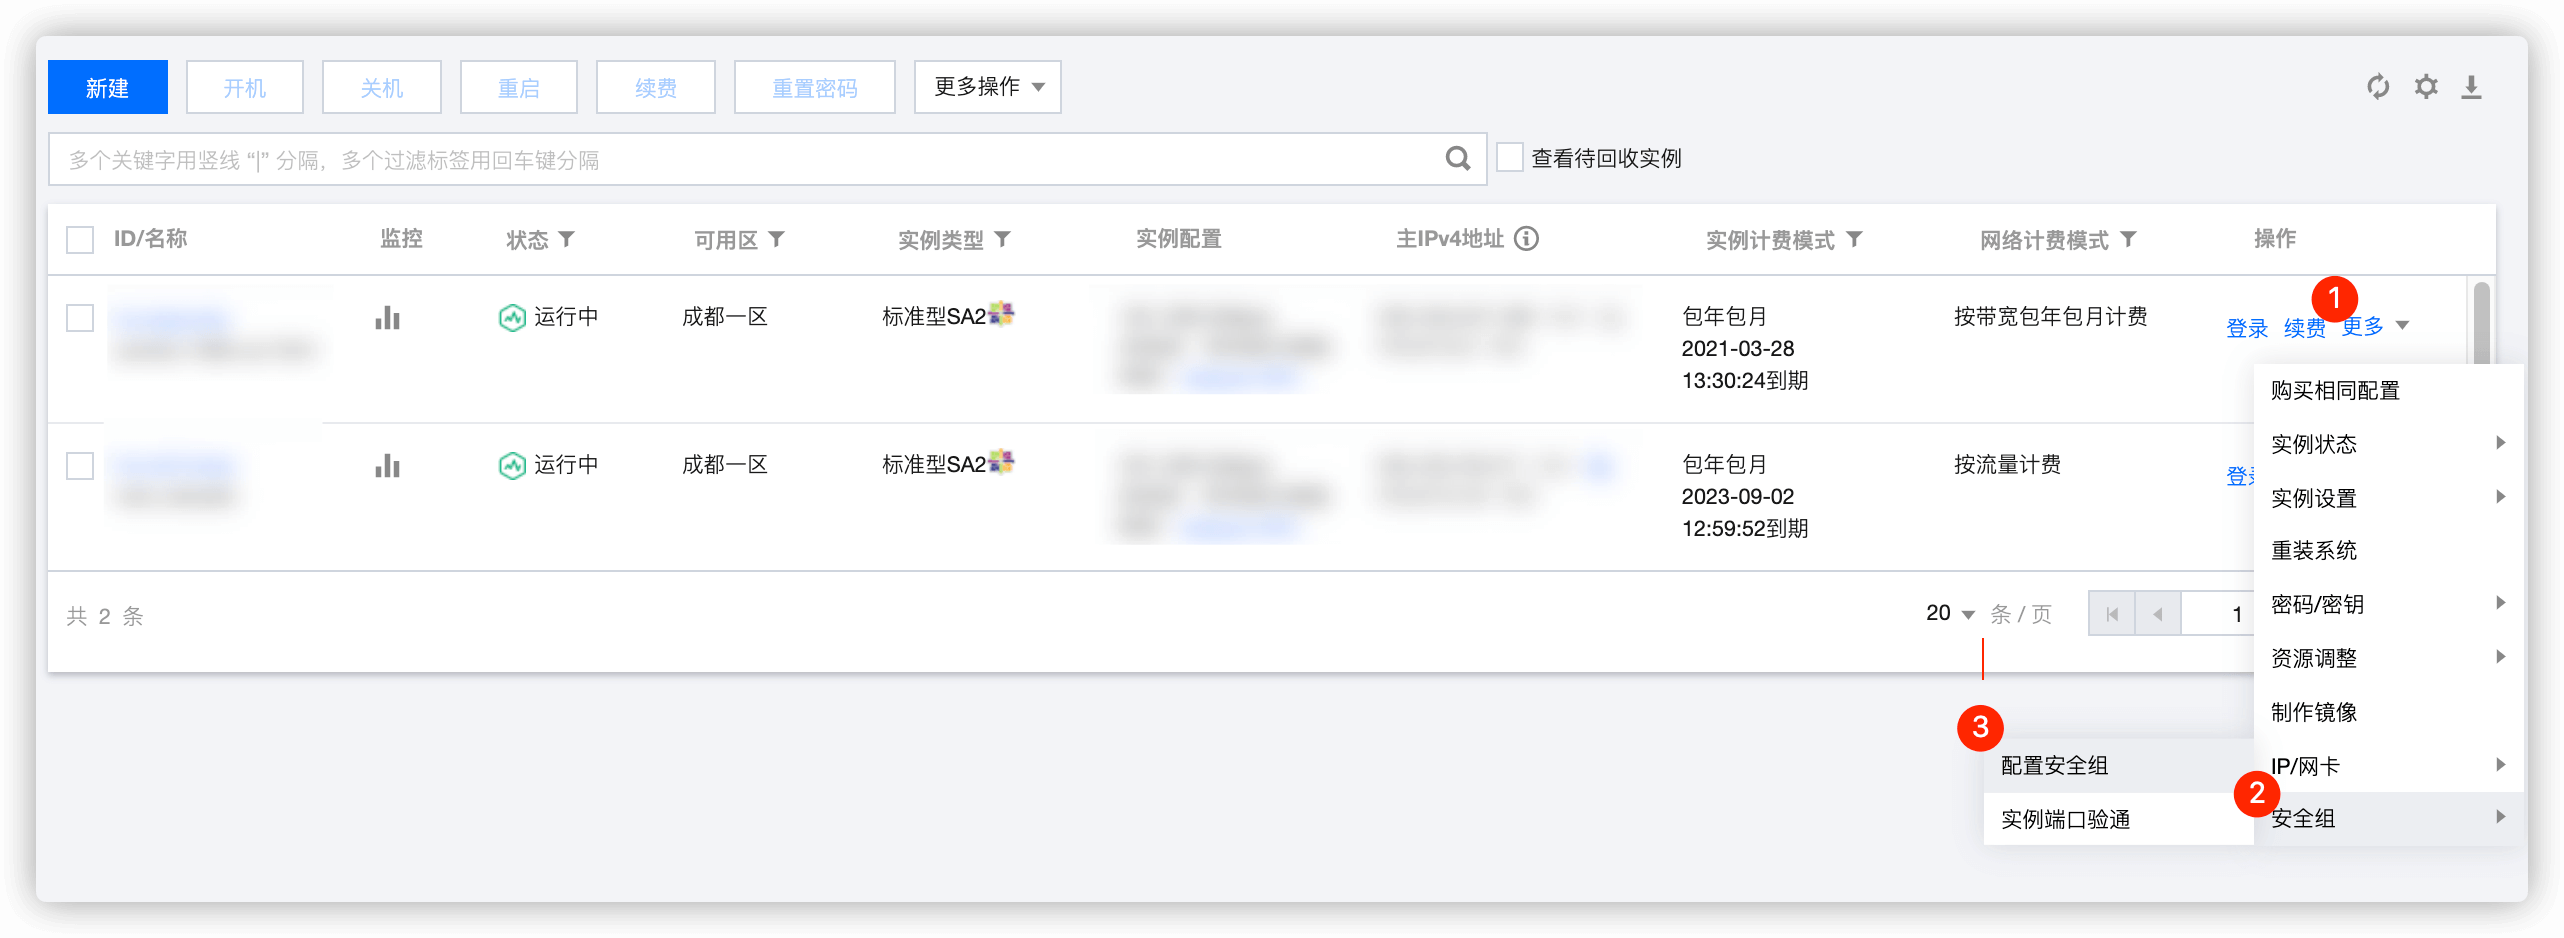2564x938 pixels.
Task: Click the 续费 toolbar button
Action: pos(656,87)
